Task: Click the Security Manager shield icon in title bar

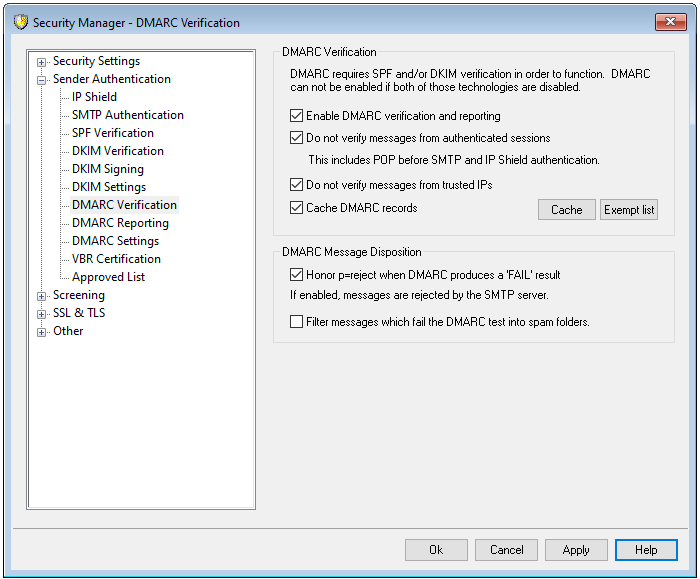Action: pos(20,22)
